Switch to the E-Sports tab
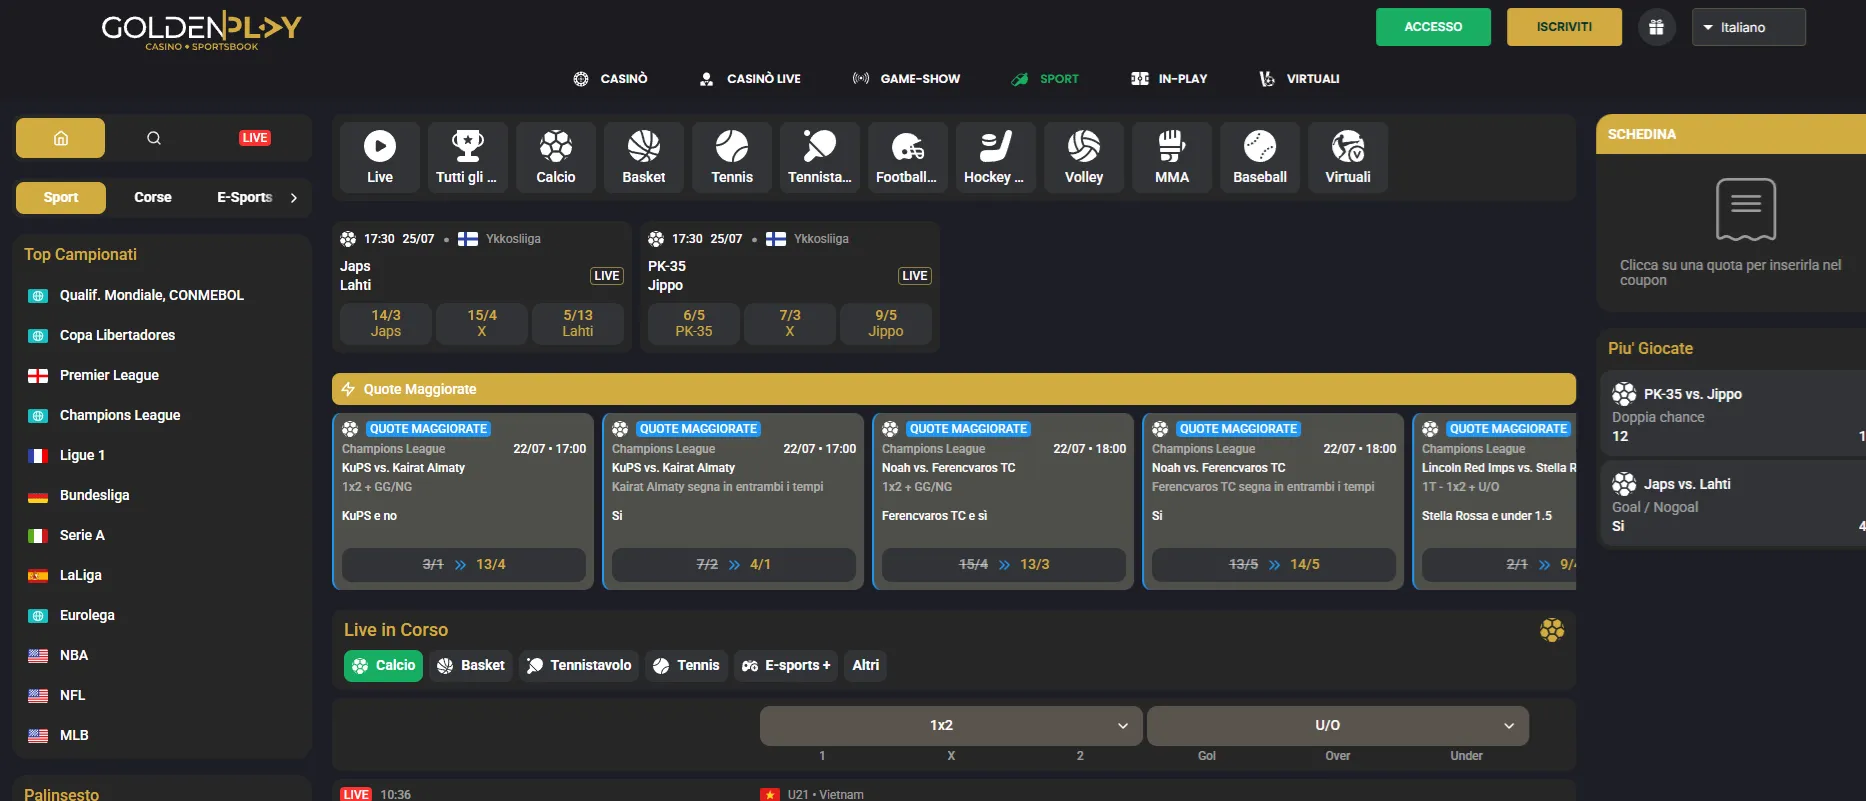This screenshot has width=1866, height=801. click(x=245, y=198)
